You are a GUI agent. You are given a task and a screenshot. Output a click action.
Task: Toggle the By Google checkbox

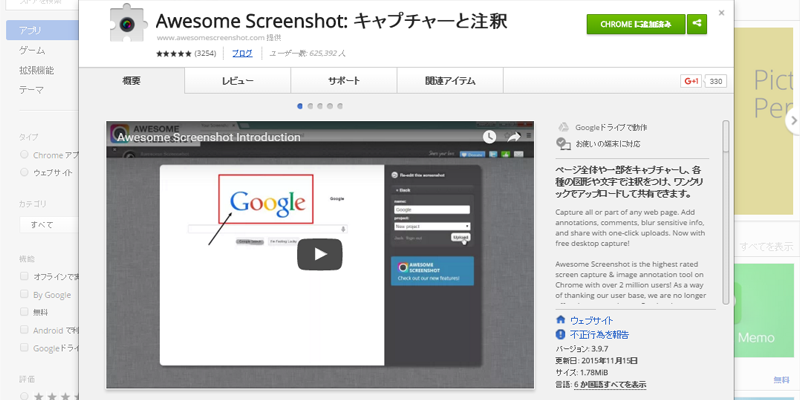(x=24, y=294)
